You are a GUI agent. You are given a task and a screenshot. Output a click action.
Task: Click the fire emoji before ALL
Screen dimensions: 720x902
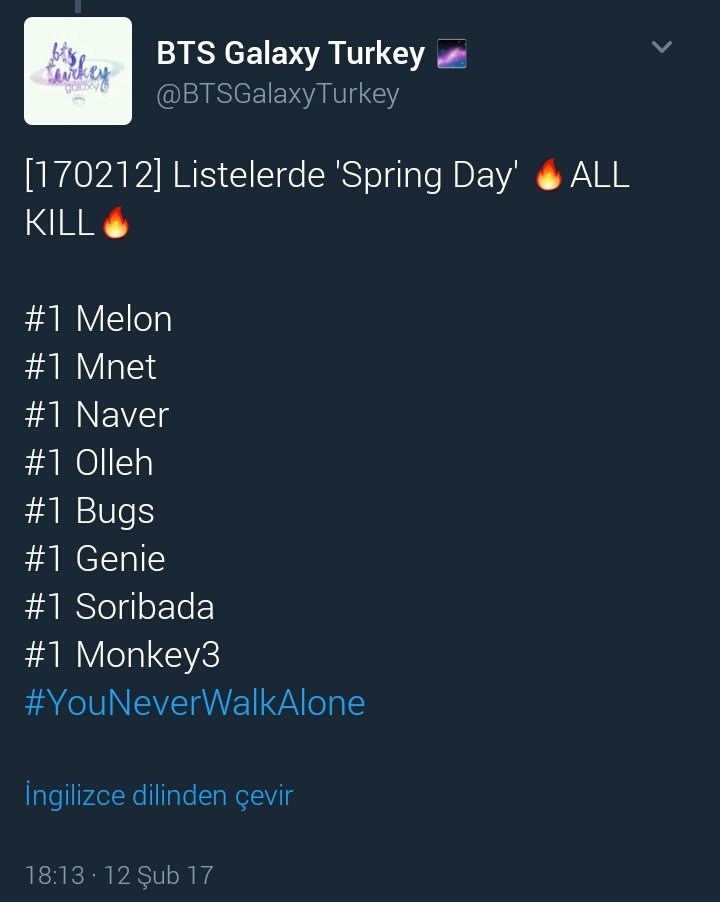coord(548,176)
